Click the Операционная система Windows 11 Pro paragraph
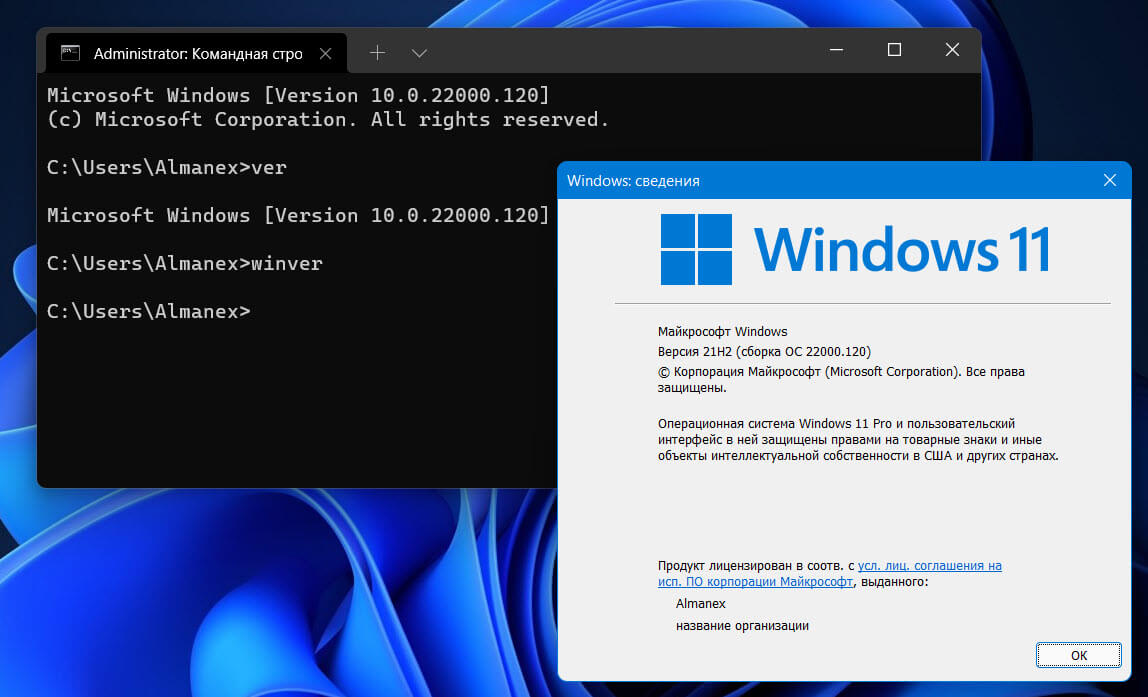 tap(858, 439)
